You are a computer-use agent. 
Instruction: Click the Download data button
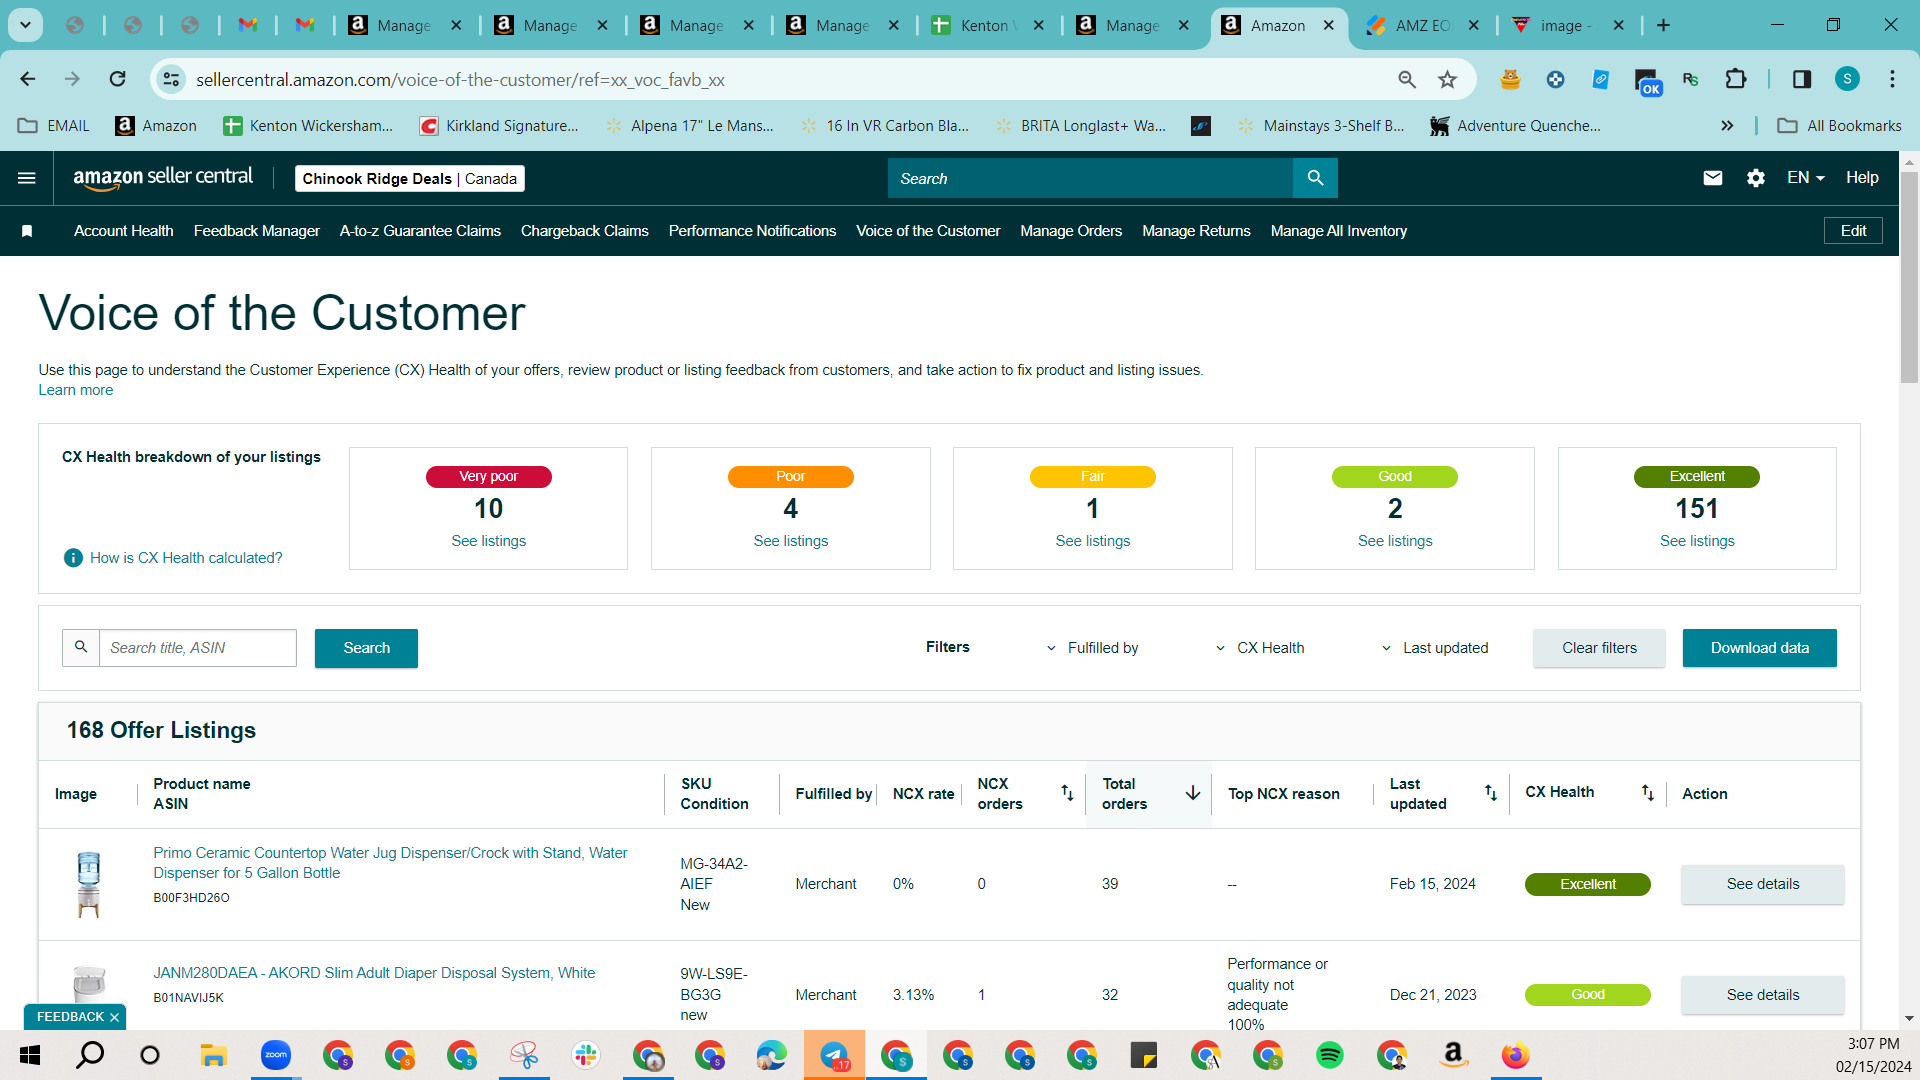tap(1759, 648)
